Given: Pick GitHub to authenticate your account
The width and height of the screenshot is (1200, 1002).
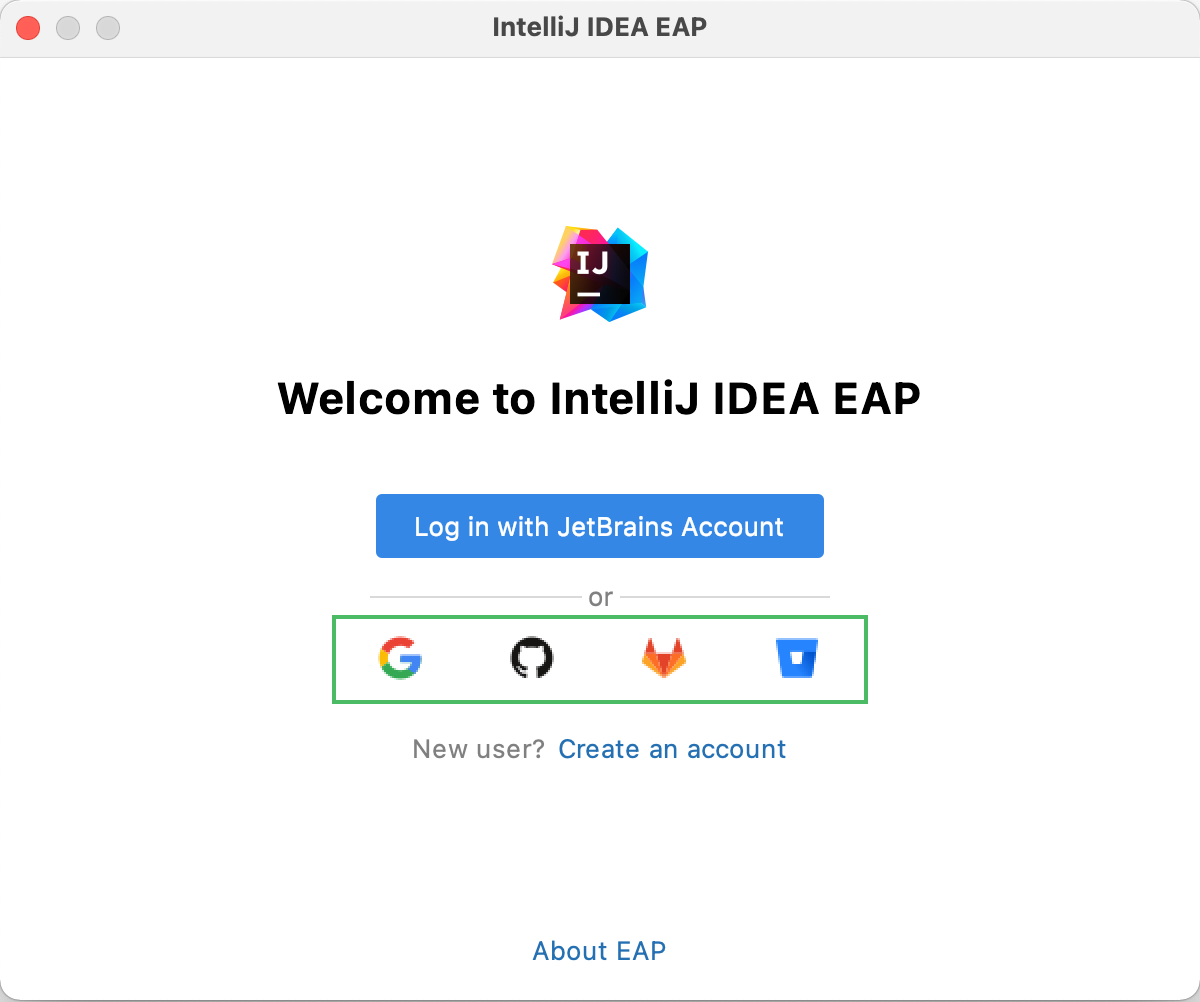Looking at the screenshot, I should click(532, 658).
